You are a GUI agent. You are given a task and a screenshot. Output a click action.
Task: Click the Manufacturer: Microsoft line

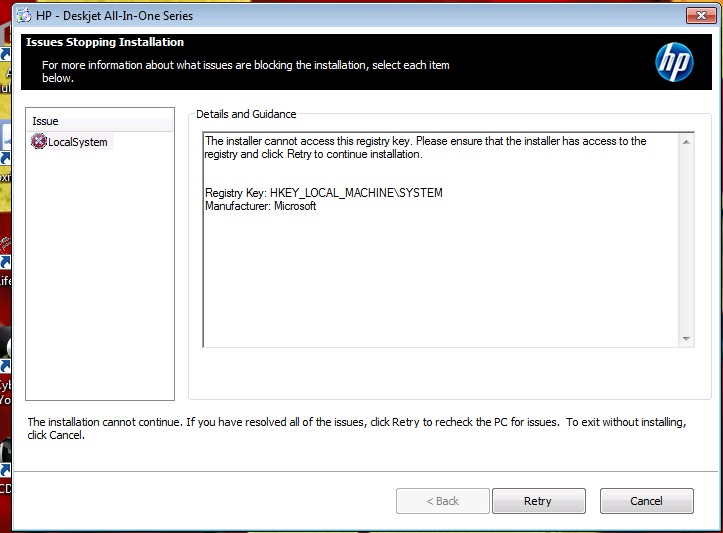tap(261, 206)
